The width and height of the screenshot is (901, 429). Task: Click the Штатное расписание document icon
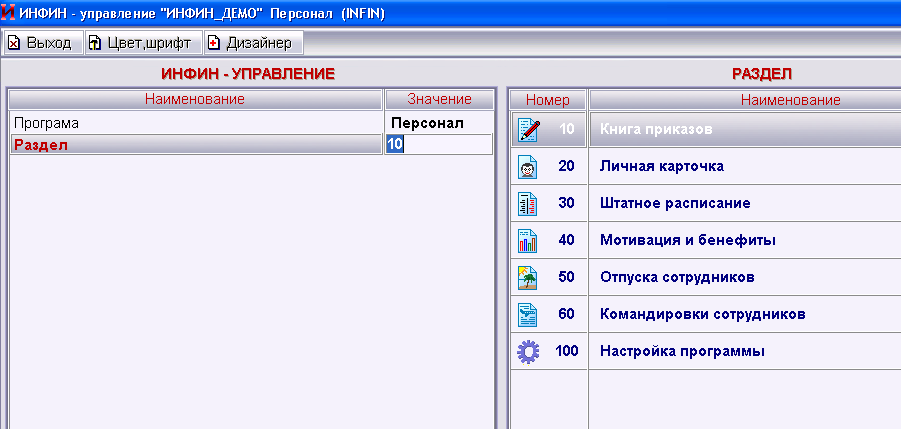click(527, 204)
